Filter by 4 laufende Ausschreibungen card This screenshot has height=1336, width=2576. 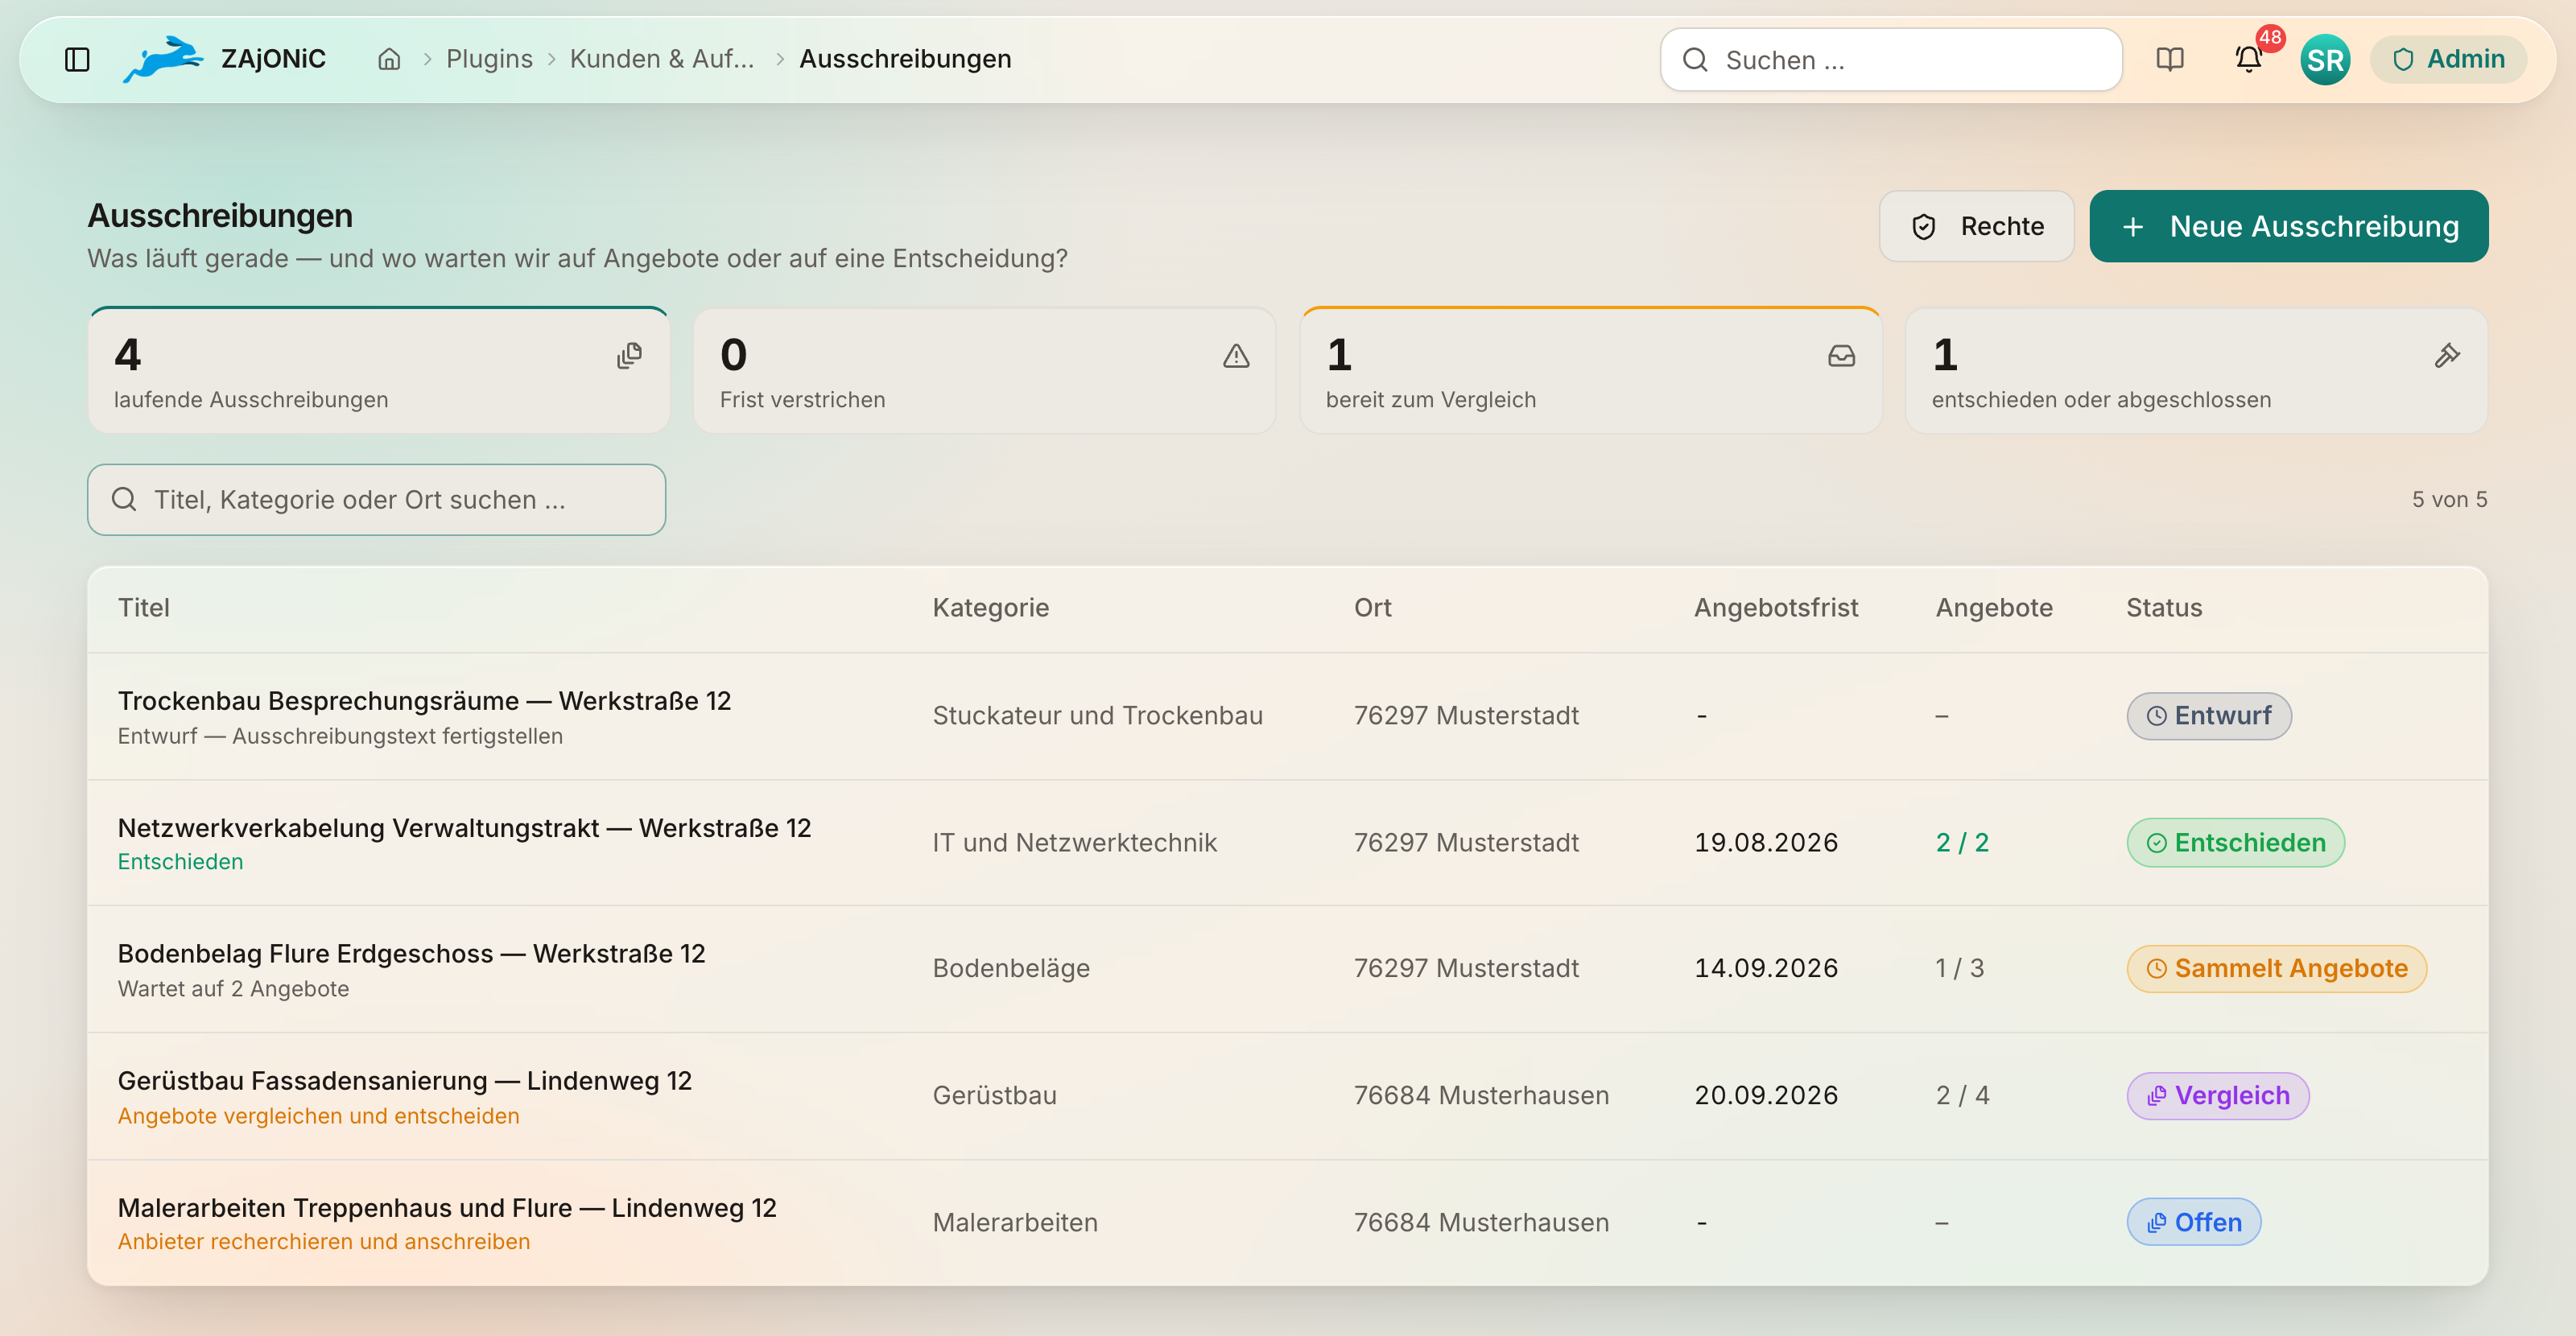[x=378, y=370]
